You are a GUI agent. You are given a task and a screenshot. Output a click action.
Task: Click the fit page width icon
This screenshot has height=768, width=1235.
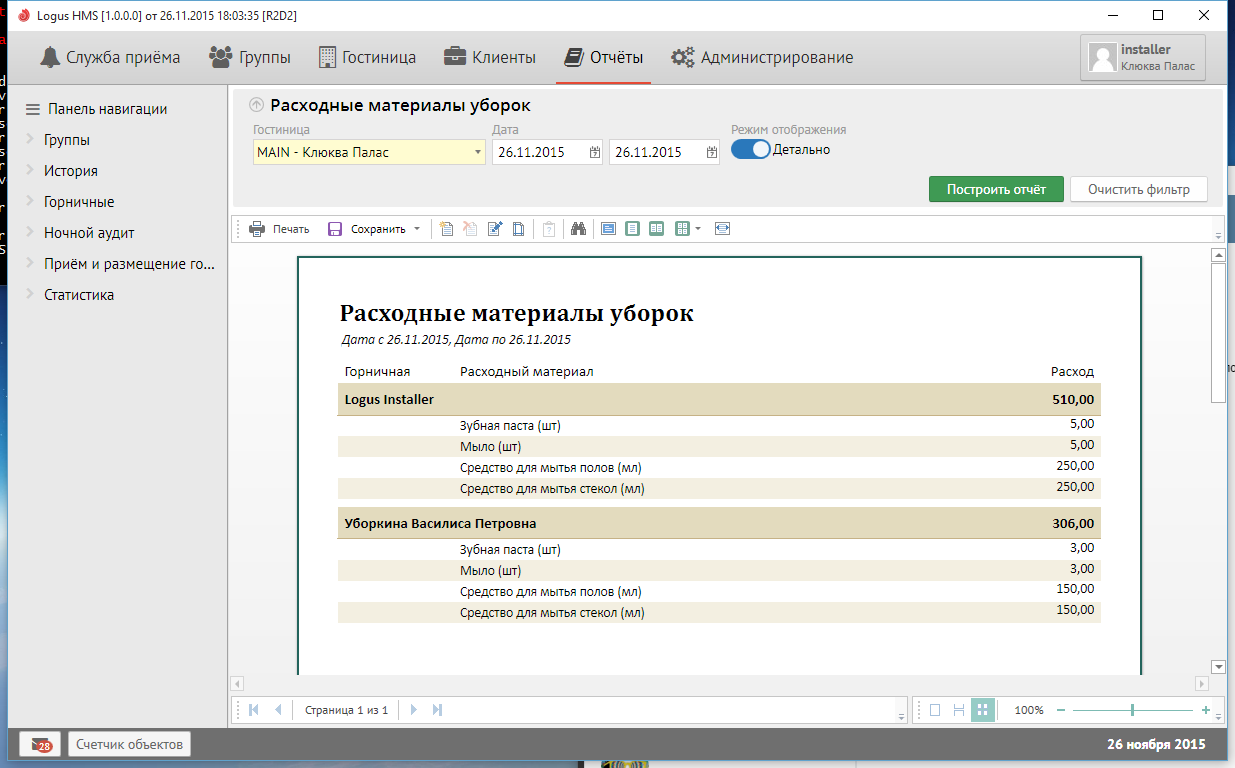point(722,229)
